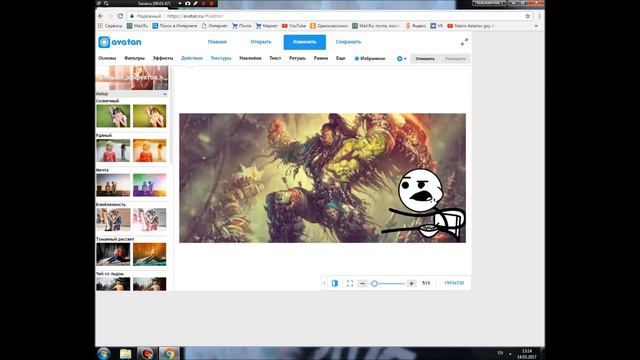Switch to the Ретушь menu
Screen dimensions: 640x360
pyautogui.click(x=297, y=58)
